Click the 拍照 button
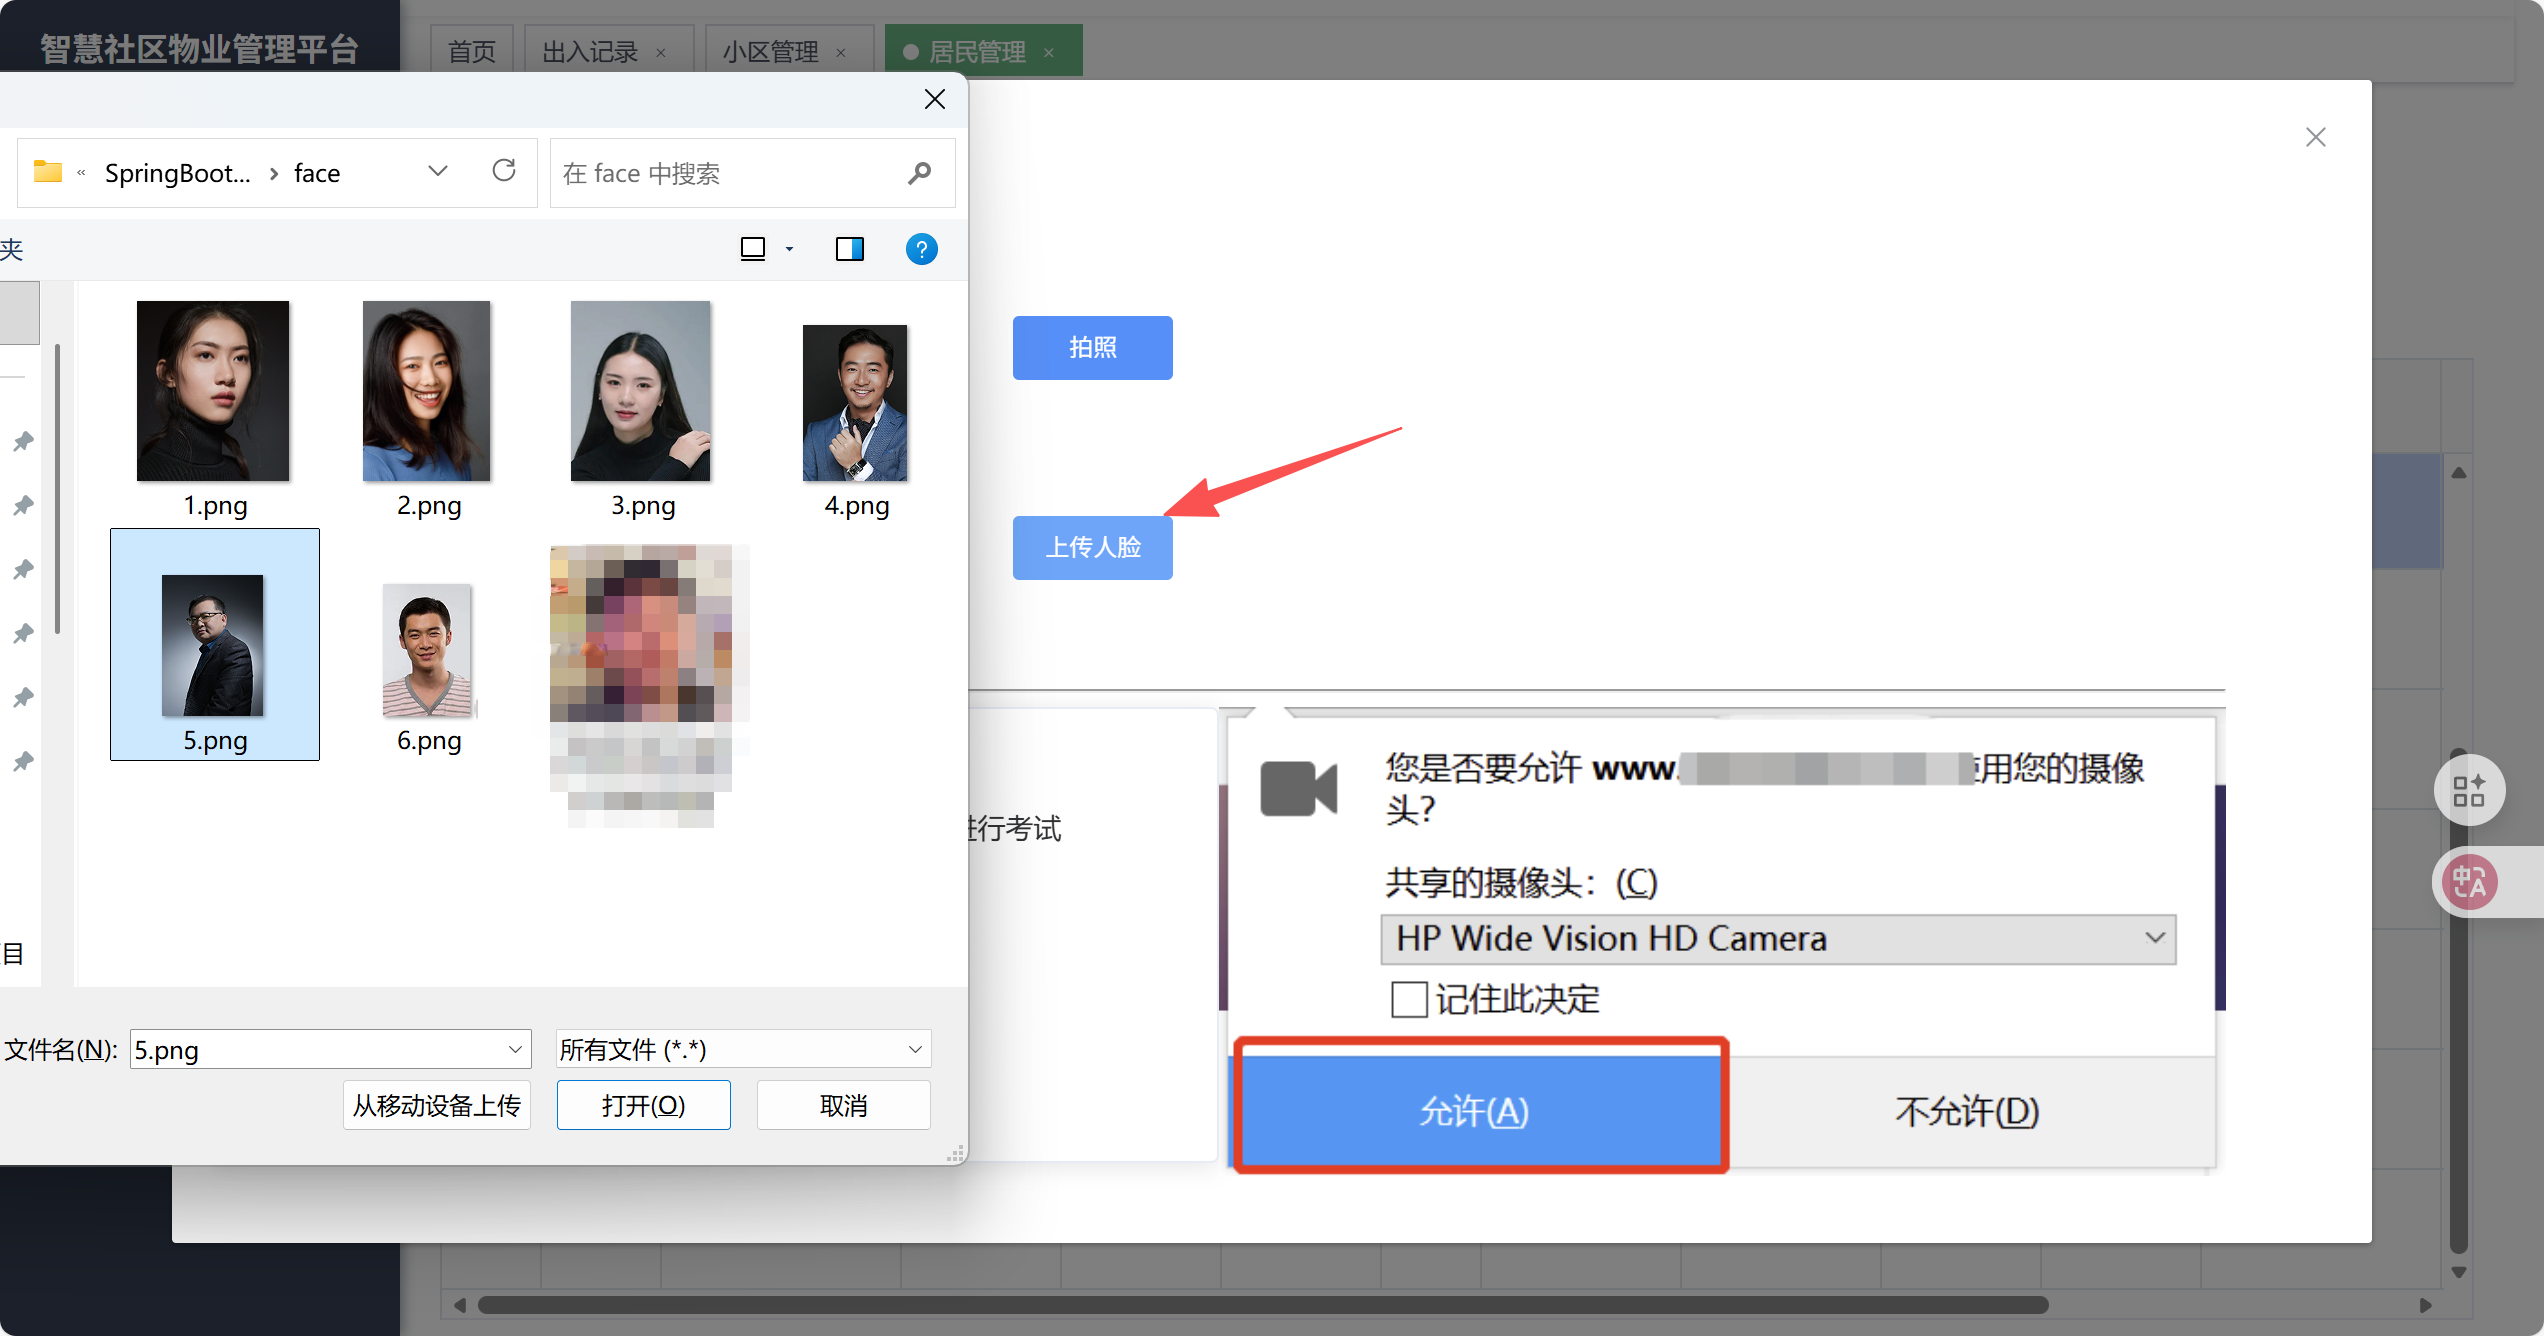 1092,347
